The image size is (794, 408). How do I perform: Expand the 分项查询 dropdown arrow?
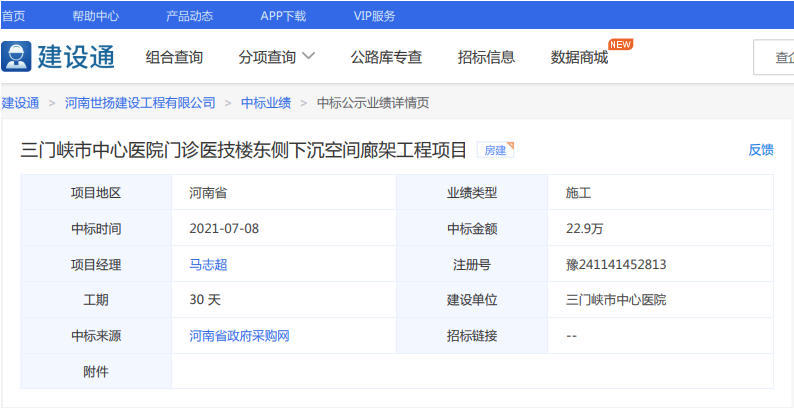[309, 56]
